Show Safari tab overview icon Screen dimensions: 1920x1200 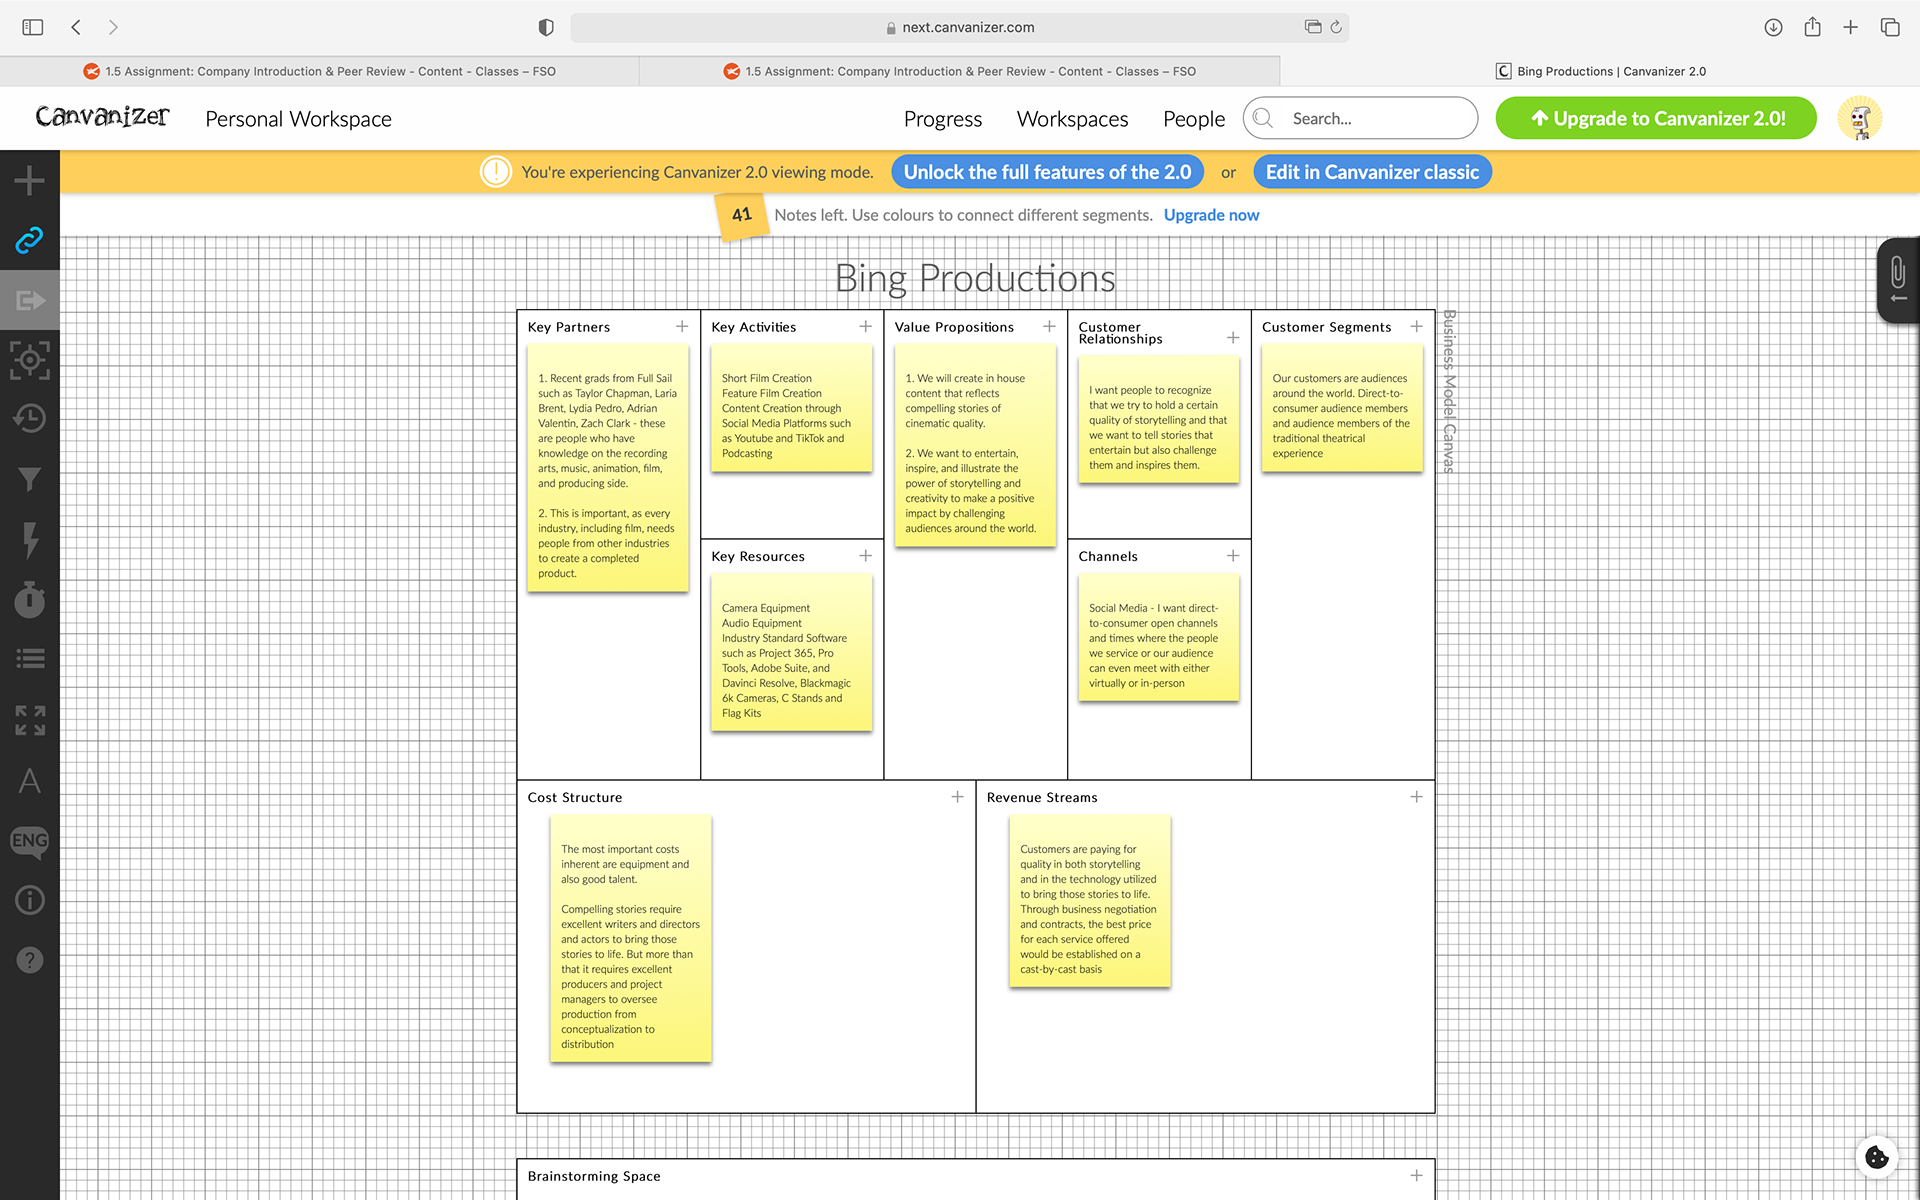click(1890, 27)
